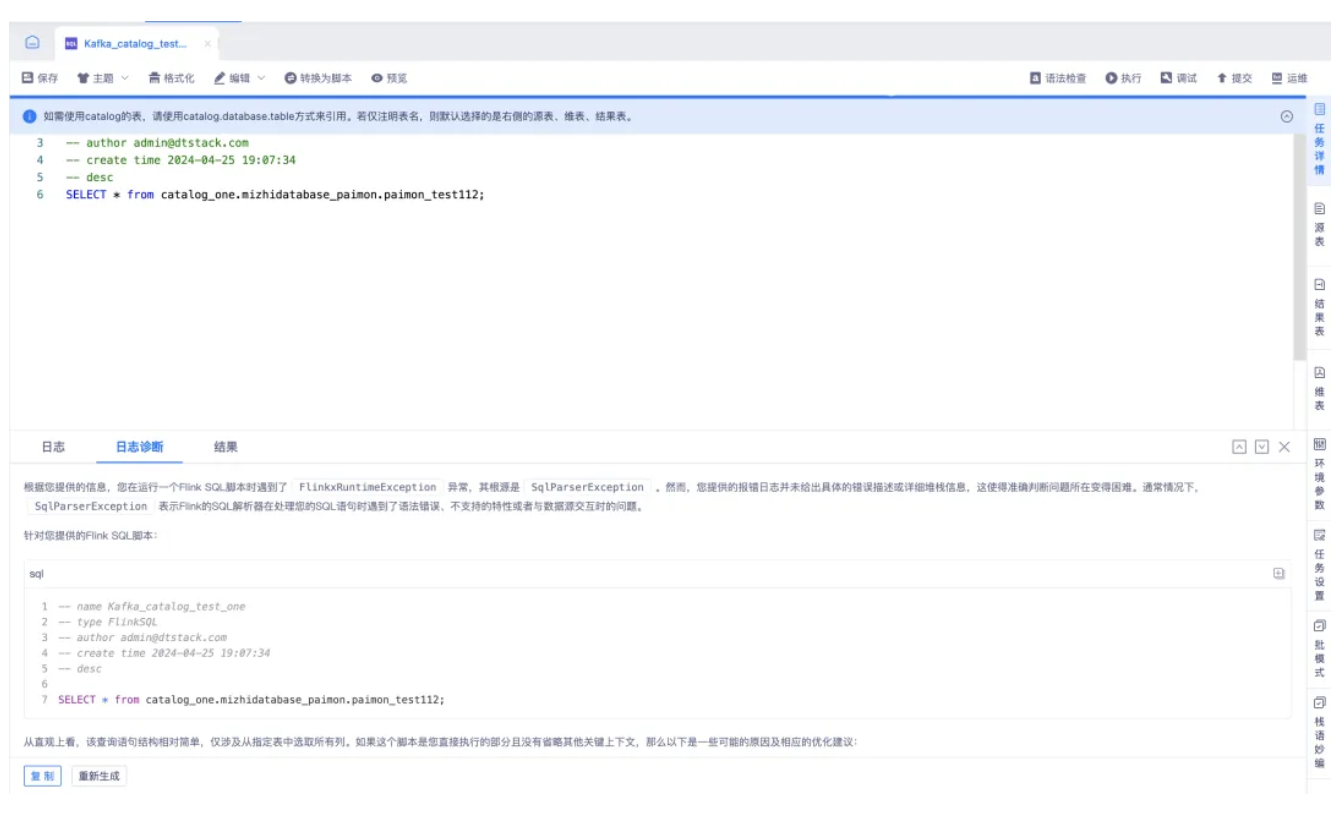Select the 日志诊断 log diagnosis tab
The width and height of the screenshot is (1344, 818).
[x=140, y=447]
